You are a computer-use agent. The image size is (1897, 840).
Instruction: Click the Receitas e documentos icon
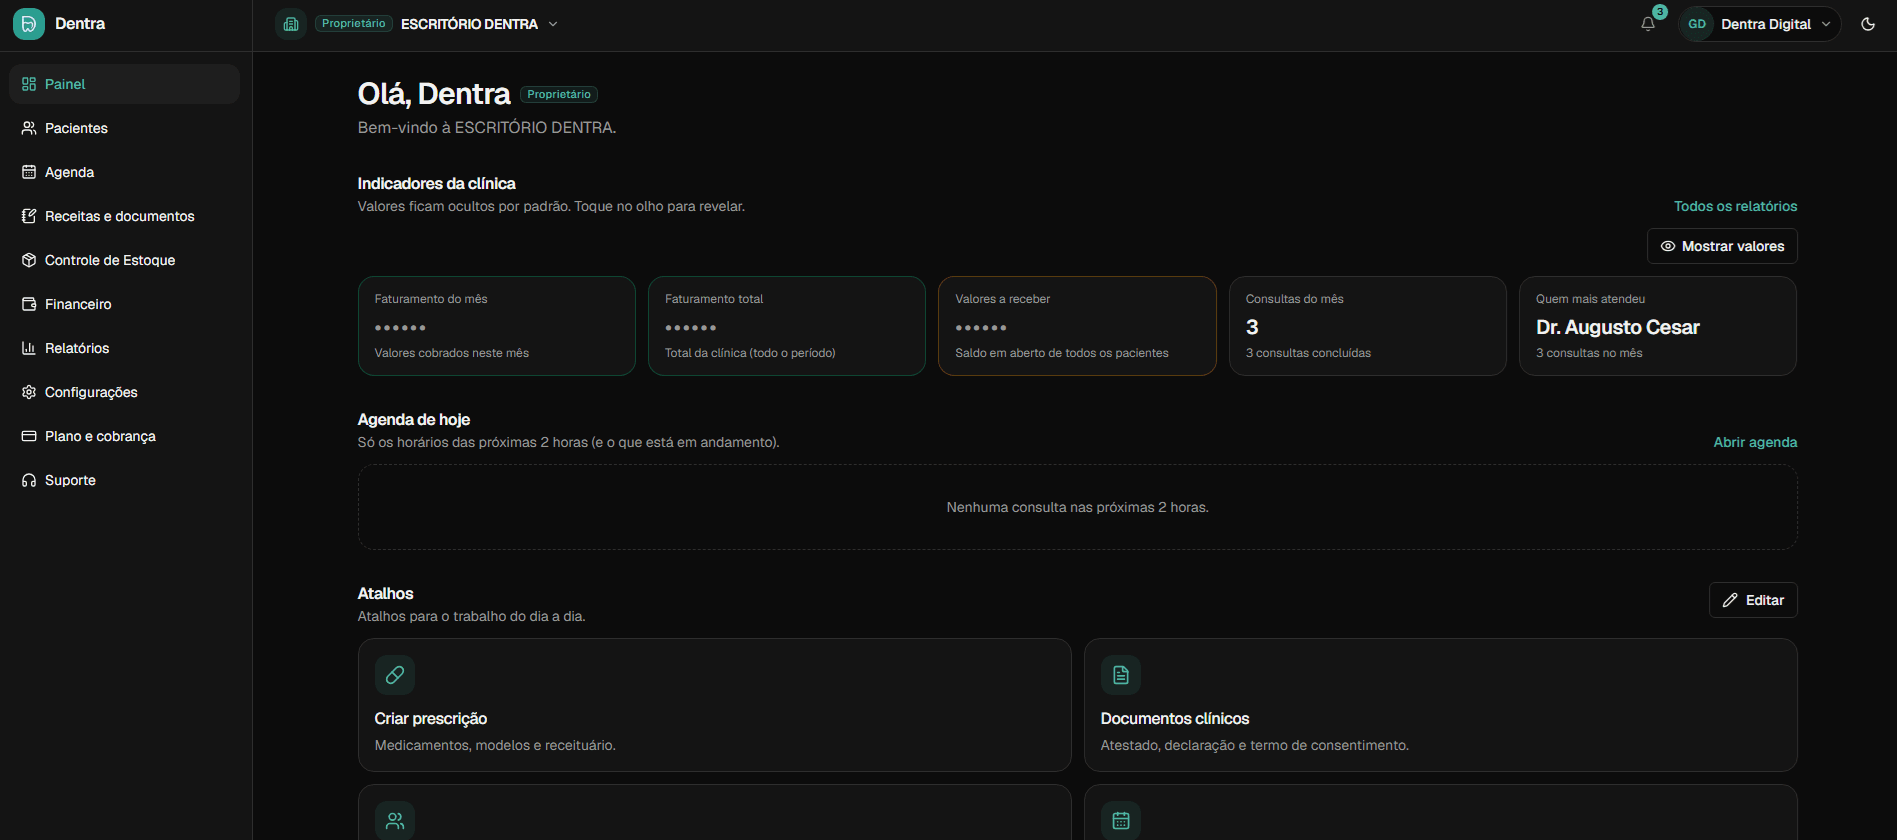pyautogui.click(x=29, y=216)
